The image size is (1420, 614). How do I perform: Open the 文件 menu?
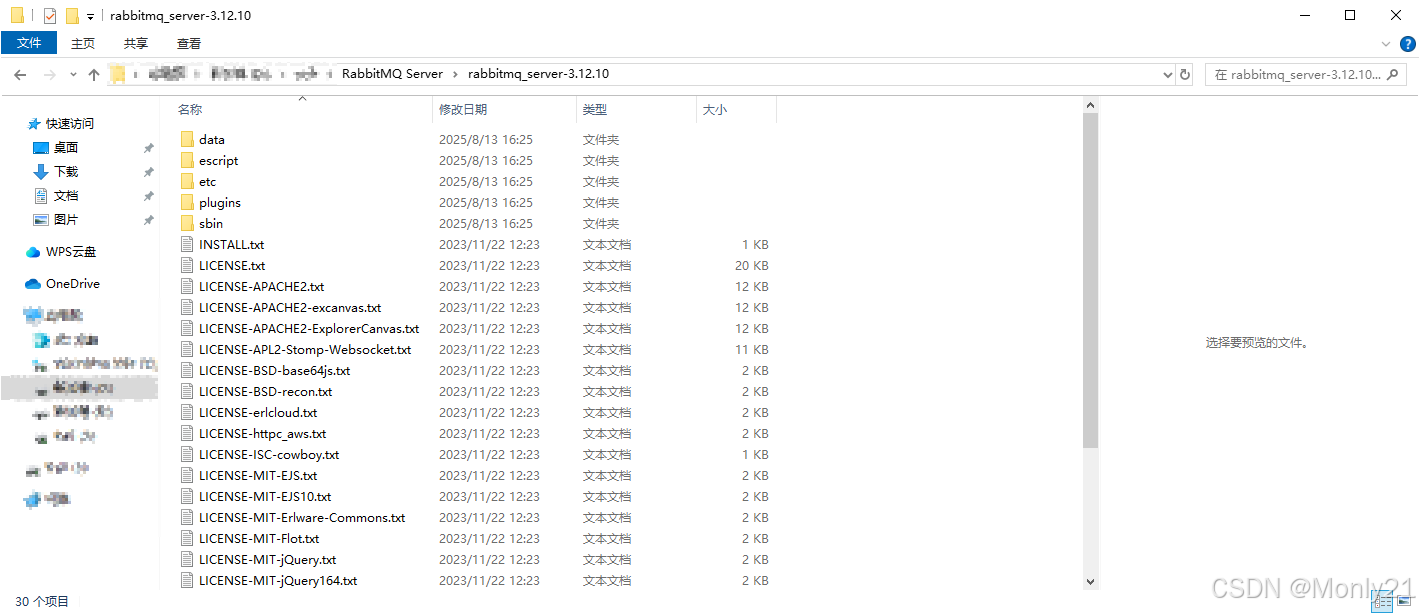(x=30, y=43)
